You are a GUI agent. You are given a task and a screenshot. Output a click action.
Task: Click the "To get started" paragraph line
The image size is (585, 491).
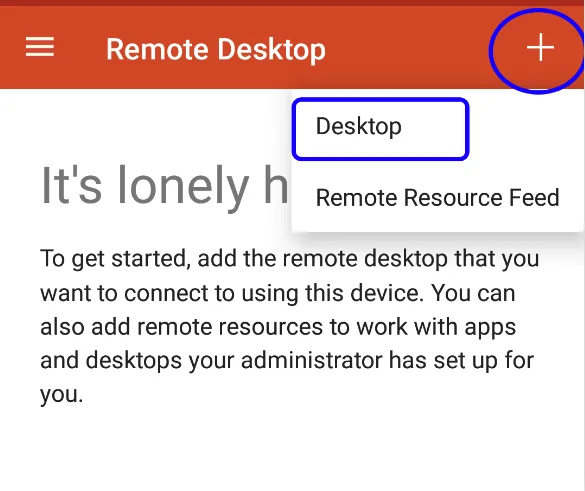click(290, 258)
